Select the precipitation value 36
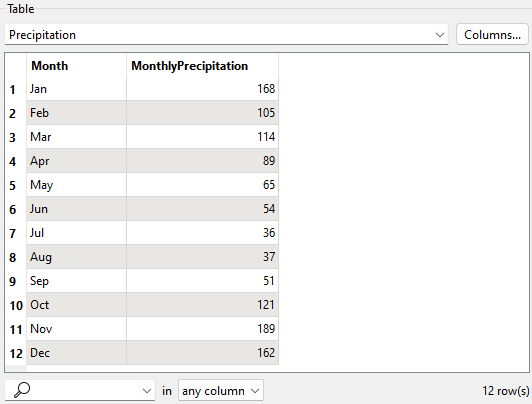Screen dimensions: 532x404 [x=203, y=233]
